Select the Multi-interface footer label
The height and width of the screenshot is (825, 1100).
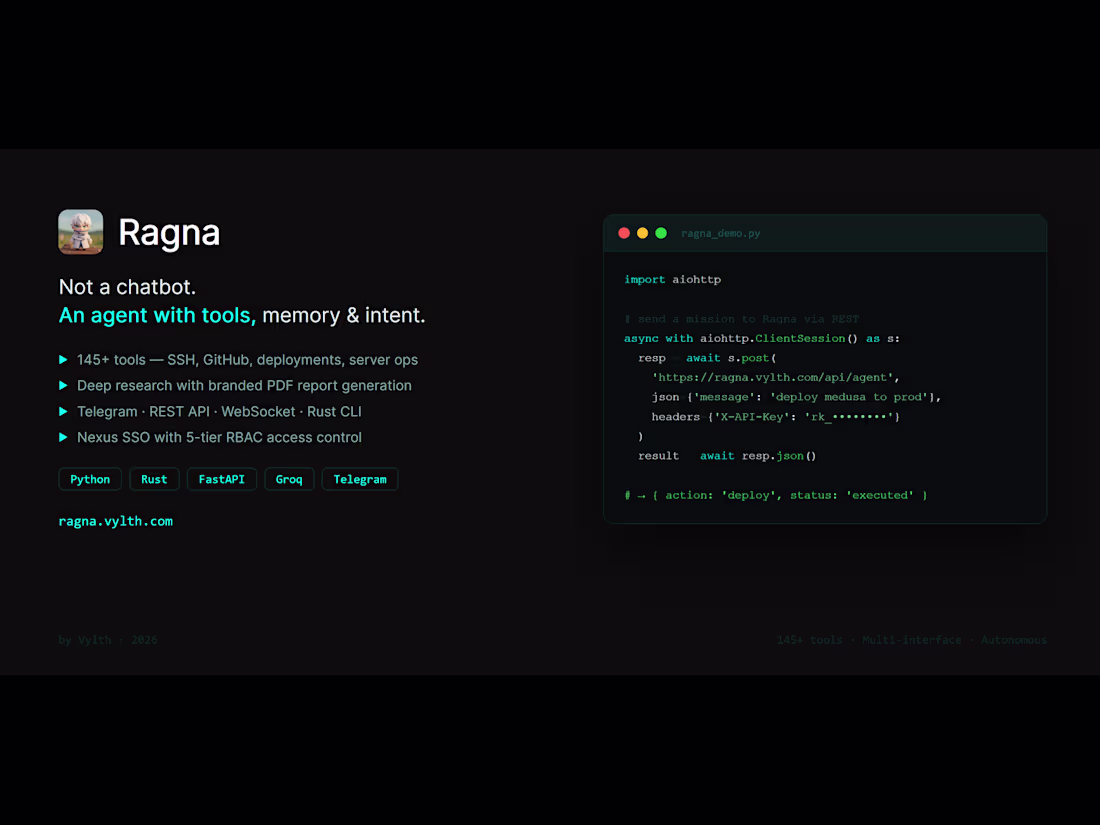click(911, 640)
